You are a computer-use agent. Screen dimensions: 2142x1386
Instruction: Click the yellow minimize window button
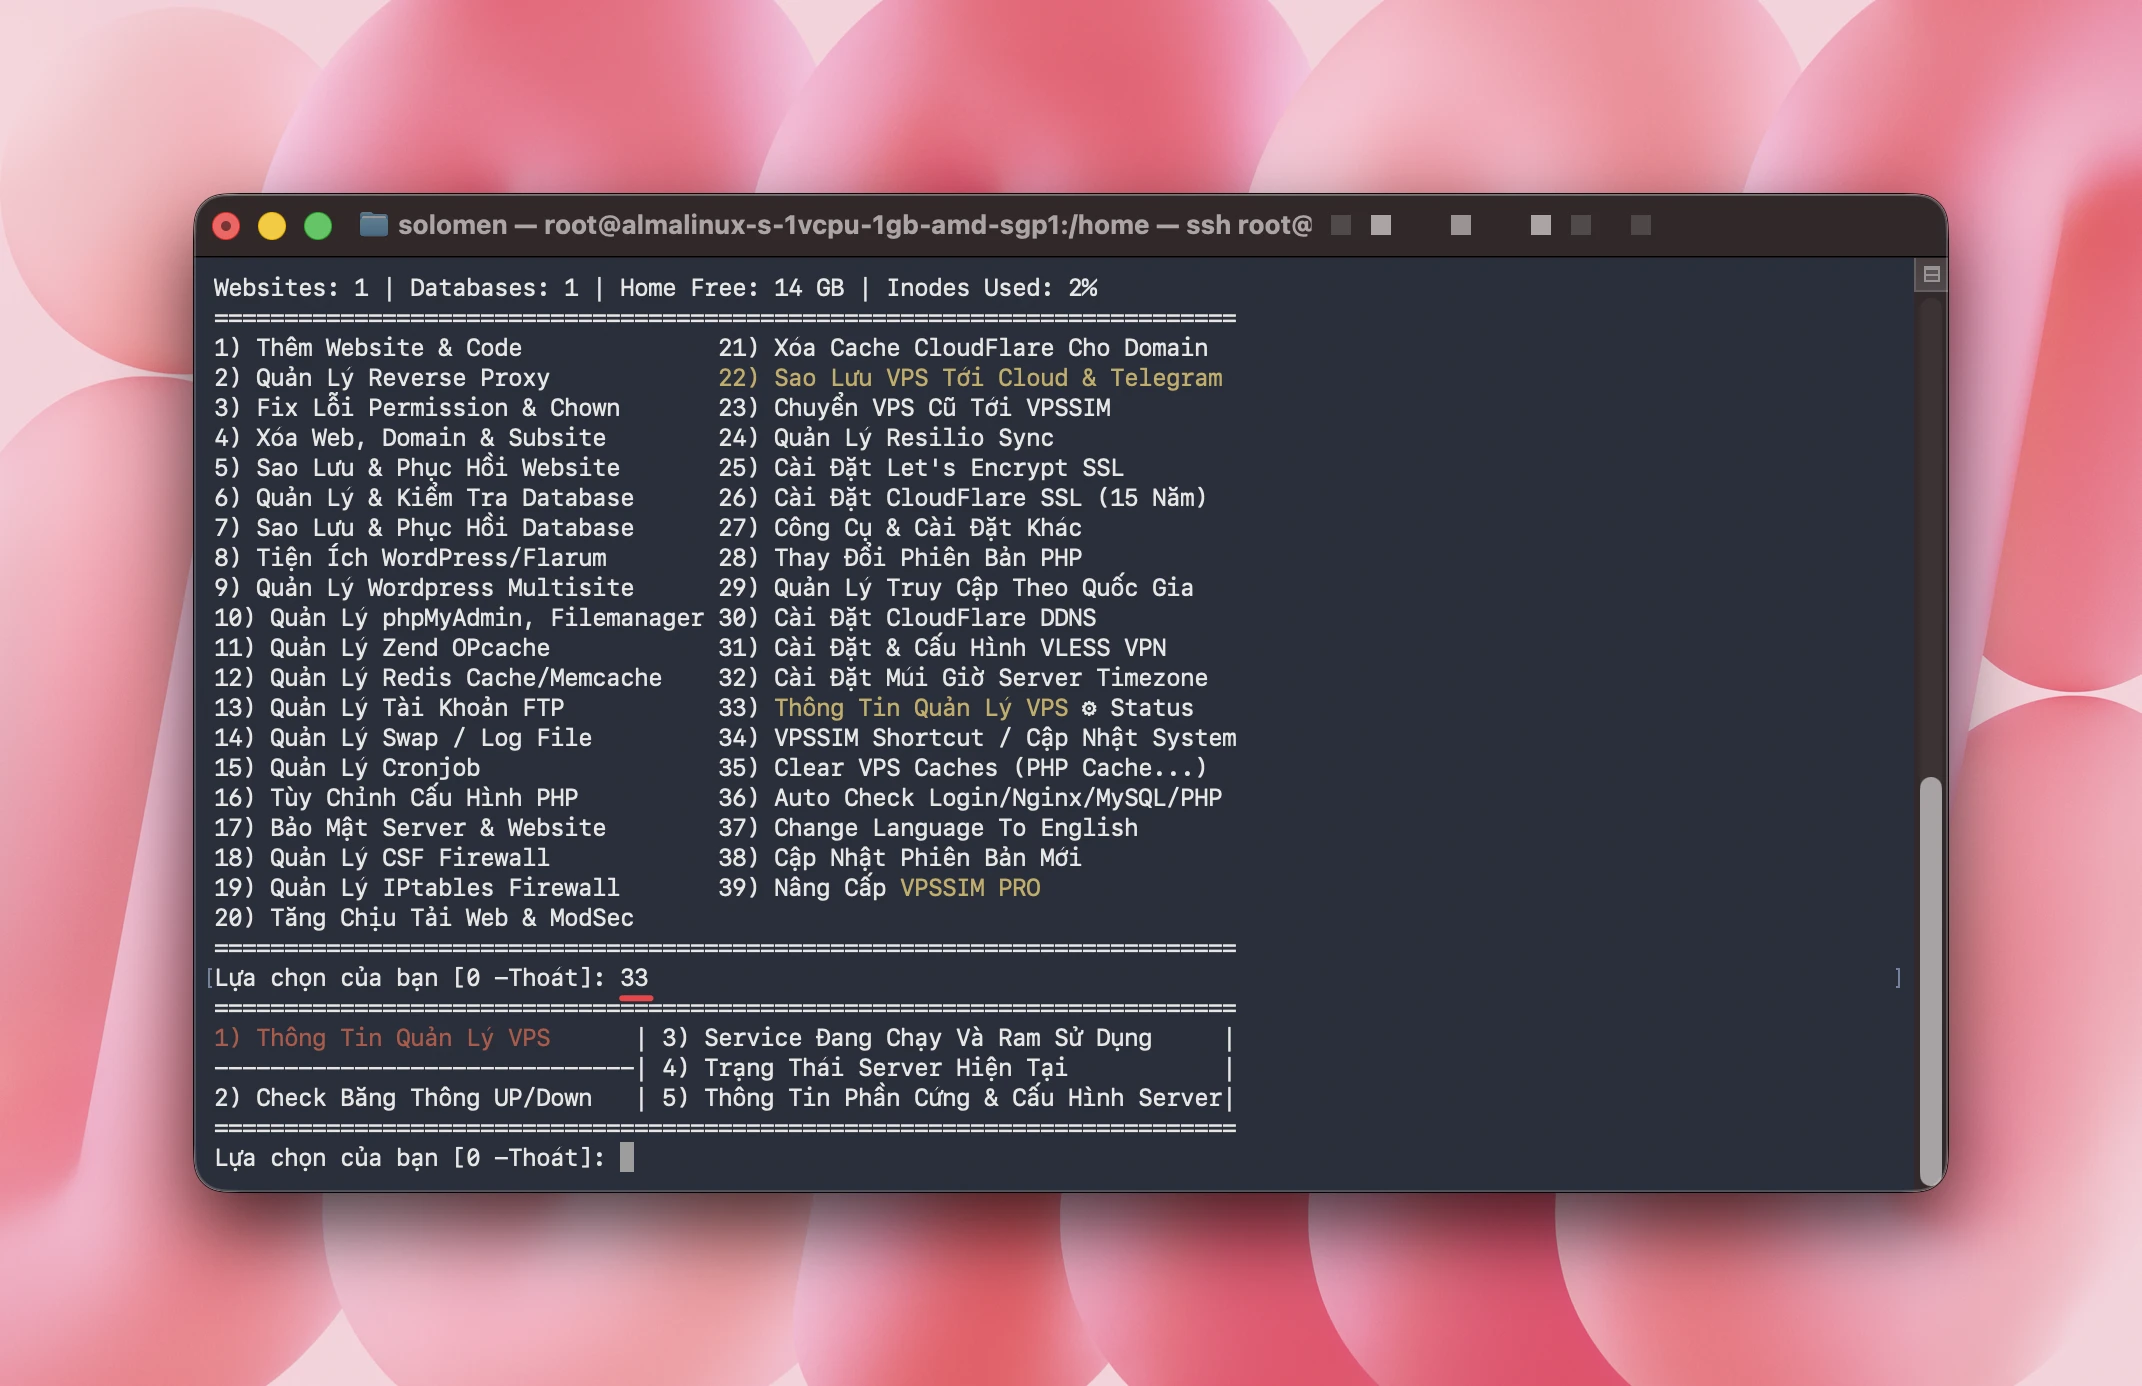(x=272, y=226)
